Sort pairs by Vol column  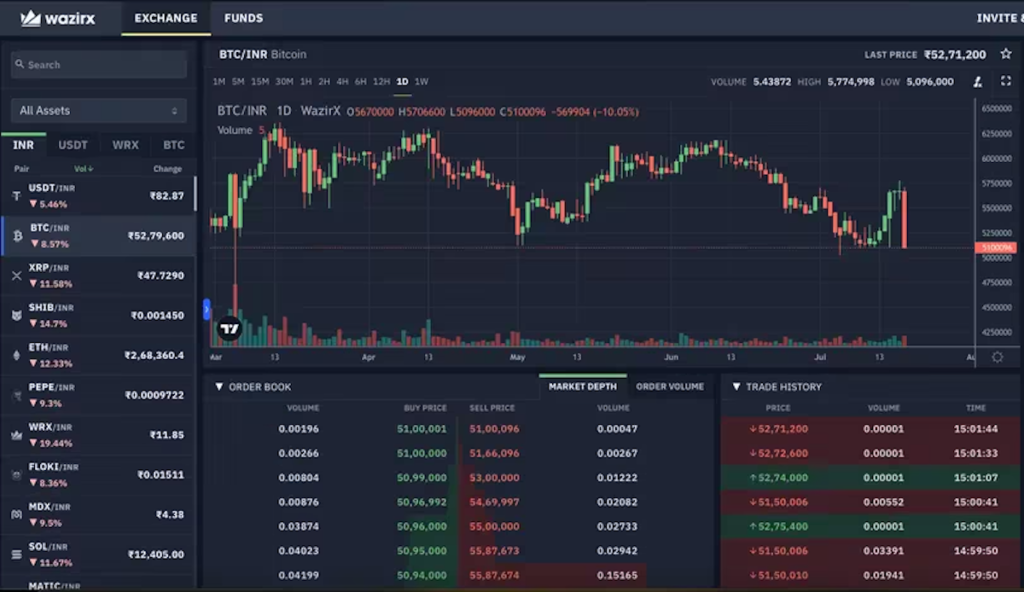84,169
